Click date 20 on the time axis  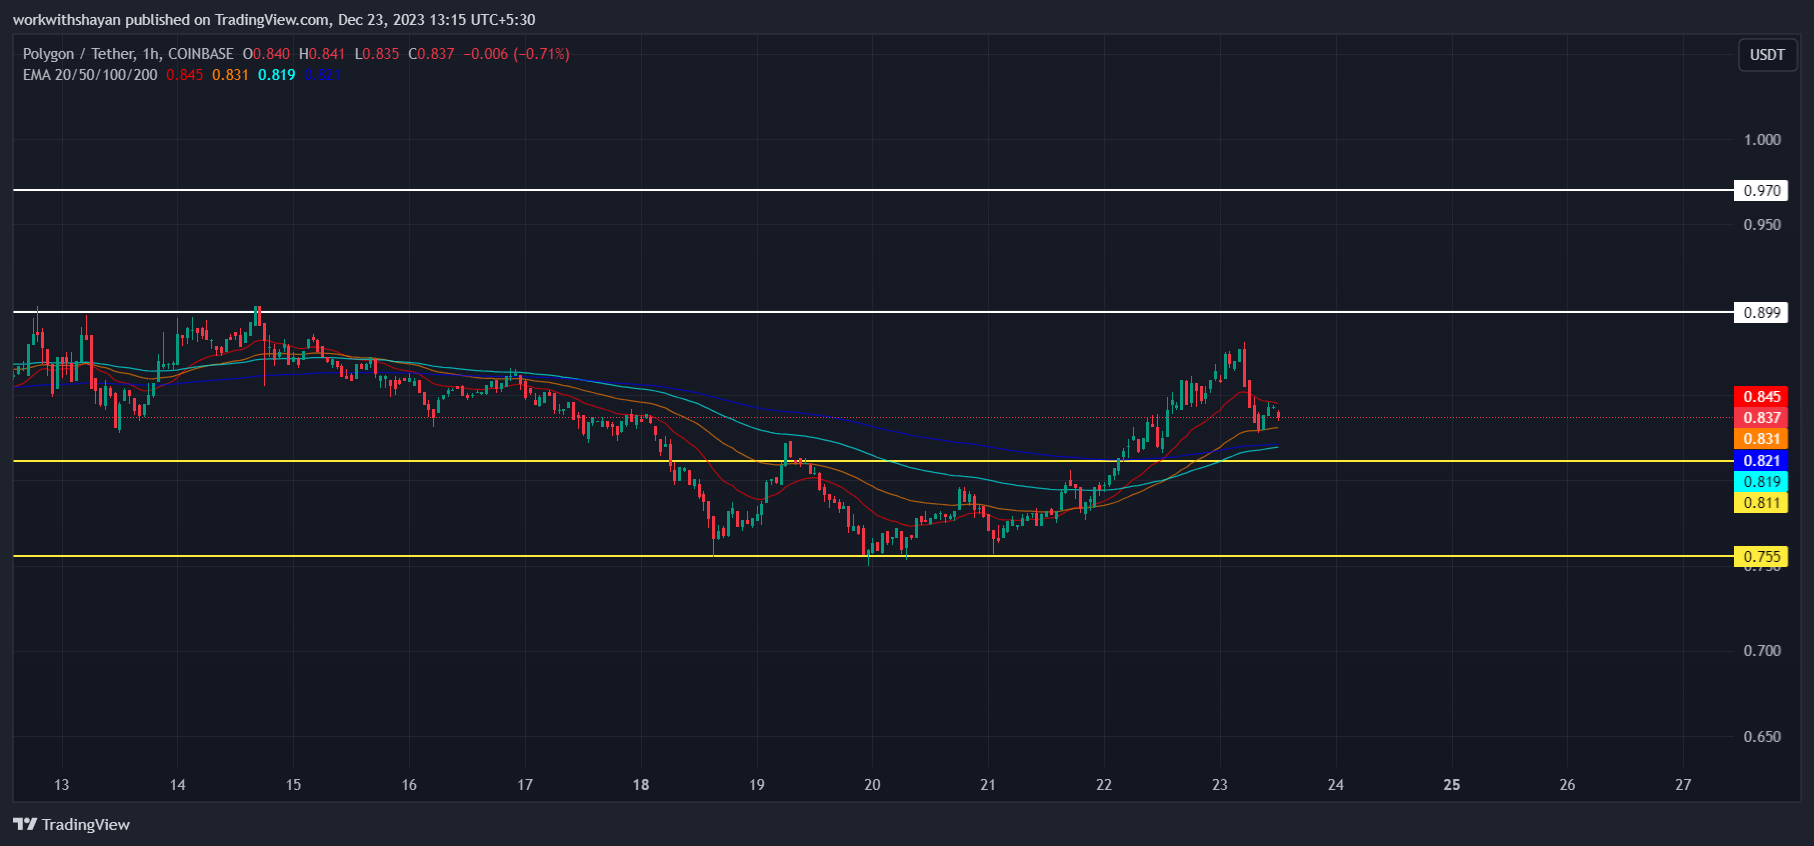[872, 784]
